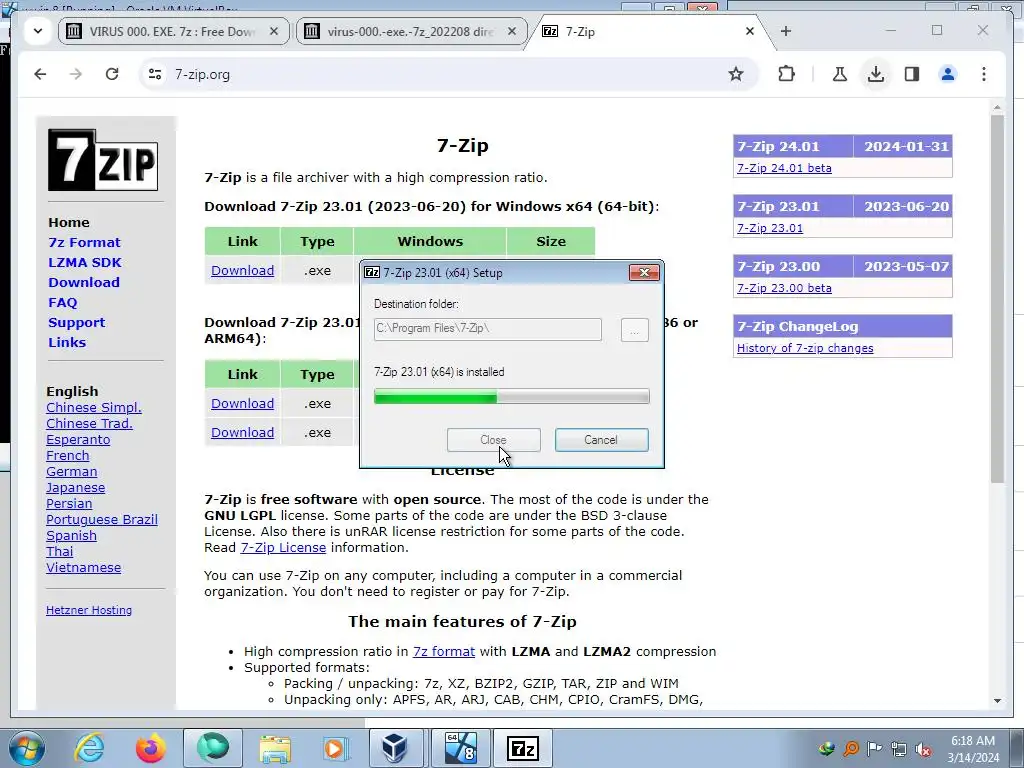Open 7-Zip 23.01 link in sidebar
Image resolution: width=1024 pixels, height=768 pixels.
pos(769,228)
